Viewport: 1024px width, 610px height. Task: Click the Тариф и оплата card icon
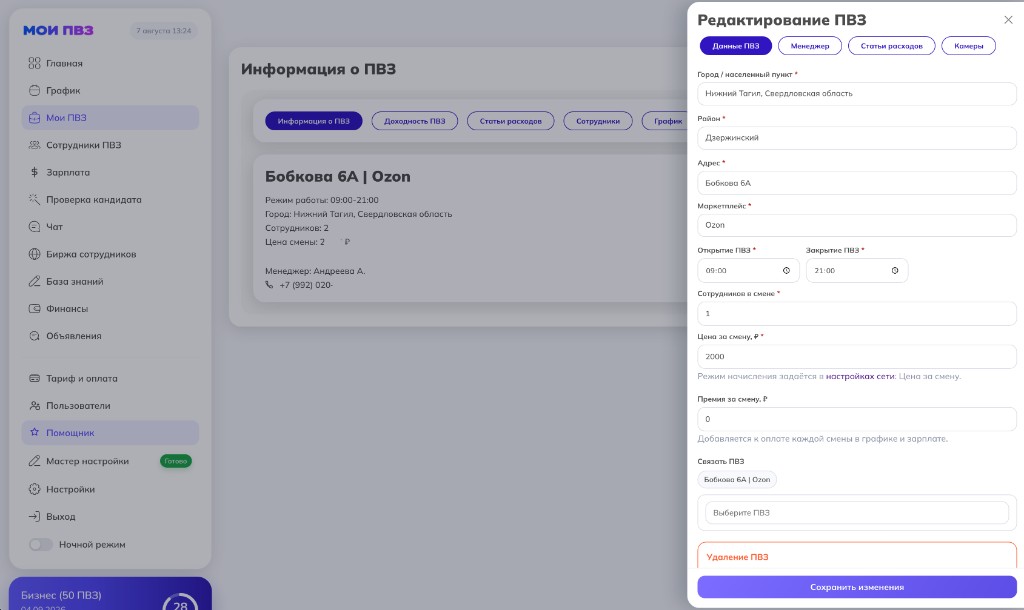35,378
